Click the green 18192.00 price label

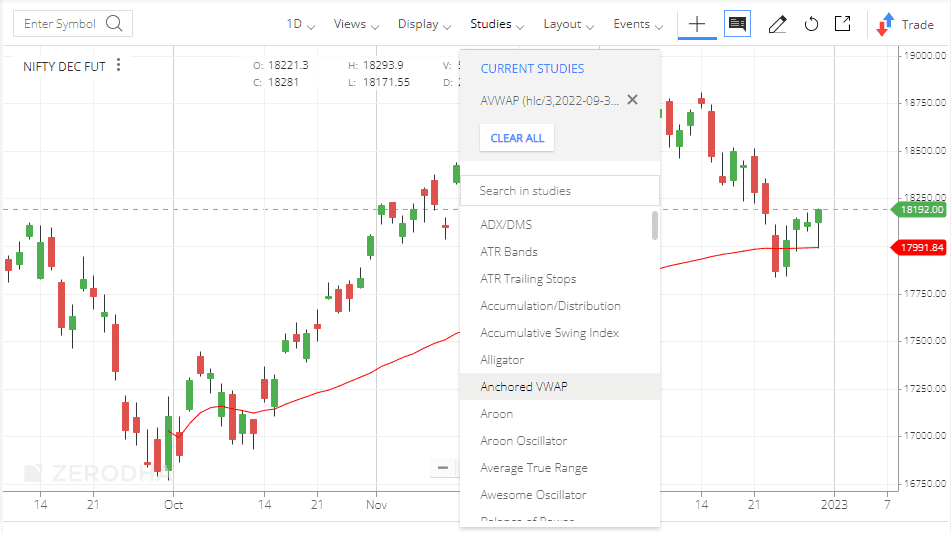919,209
